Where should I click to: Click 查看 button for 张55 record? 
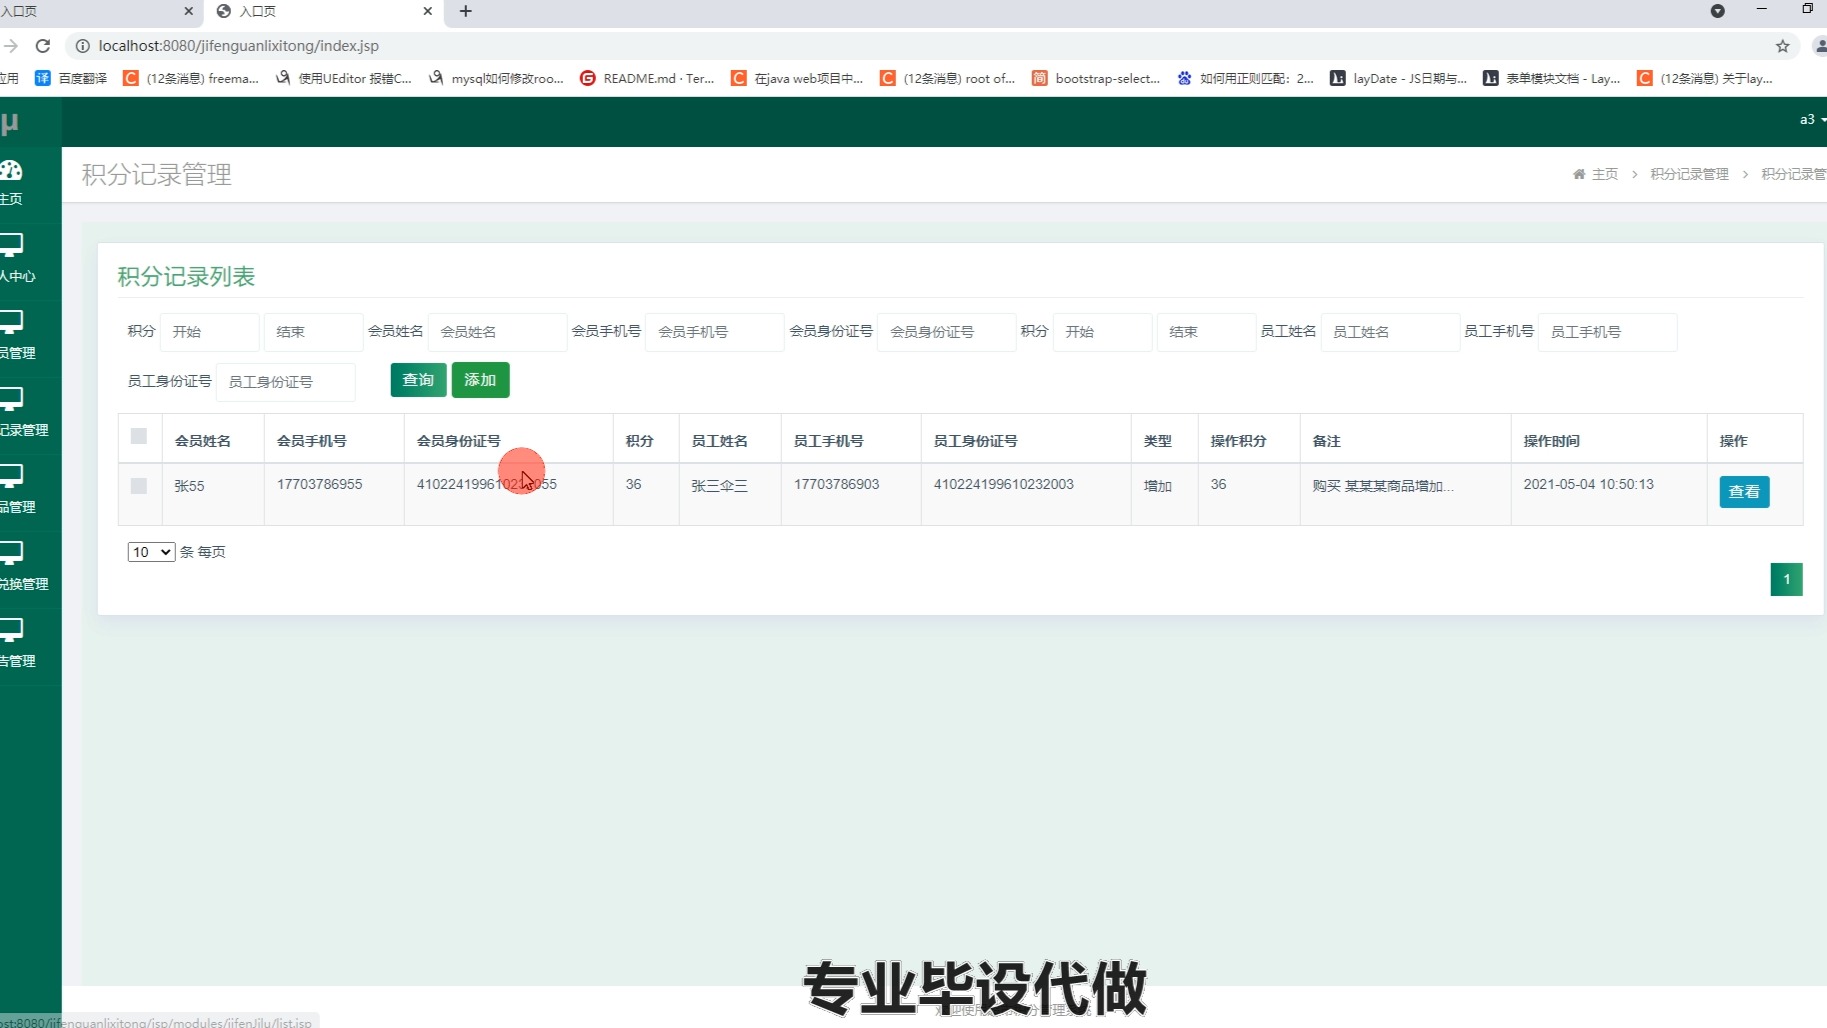(1744, 492)
